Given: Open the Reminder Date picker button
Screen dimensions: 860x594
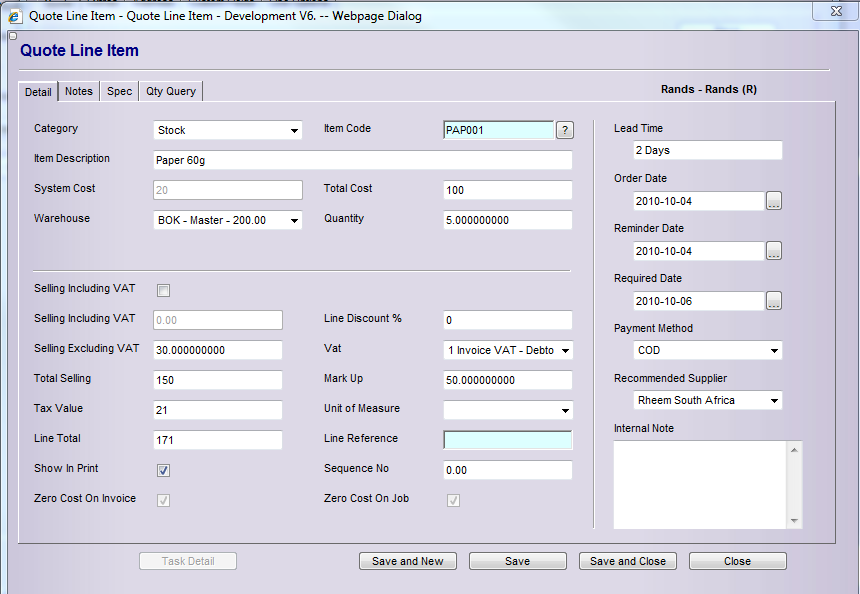Looking at the screenshot, I should 774,251.
